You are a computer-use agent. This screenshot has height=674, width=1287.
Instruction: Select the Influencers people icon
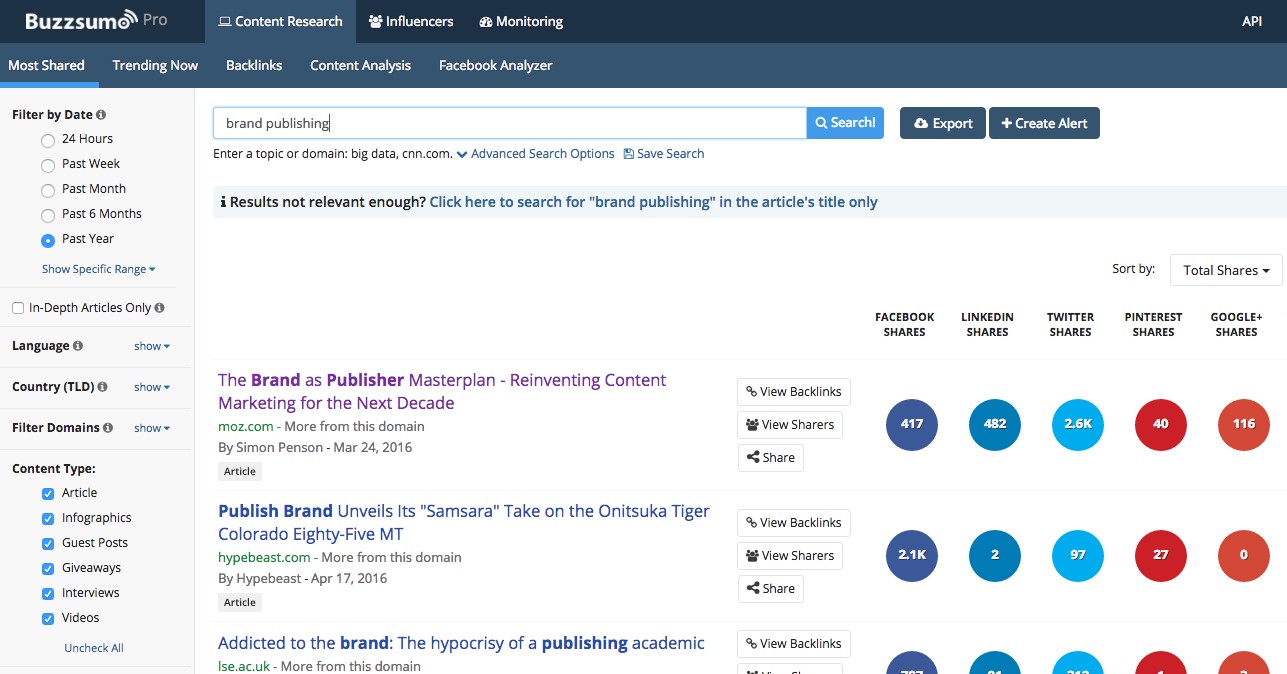coord(373,20)
